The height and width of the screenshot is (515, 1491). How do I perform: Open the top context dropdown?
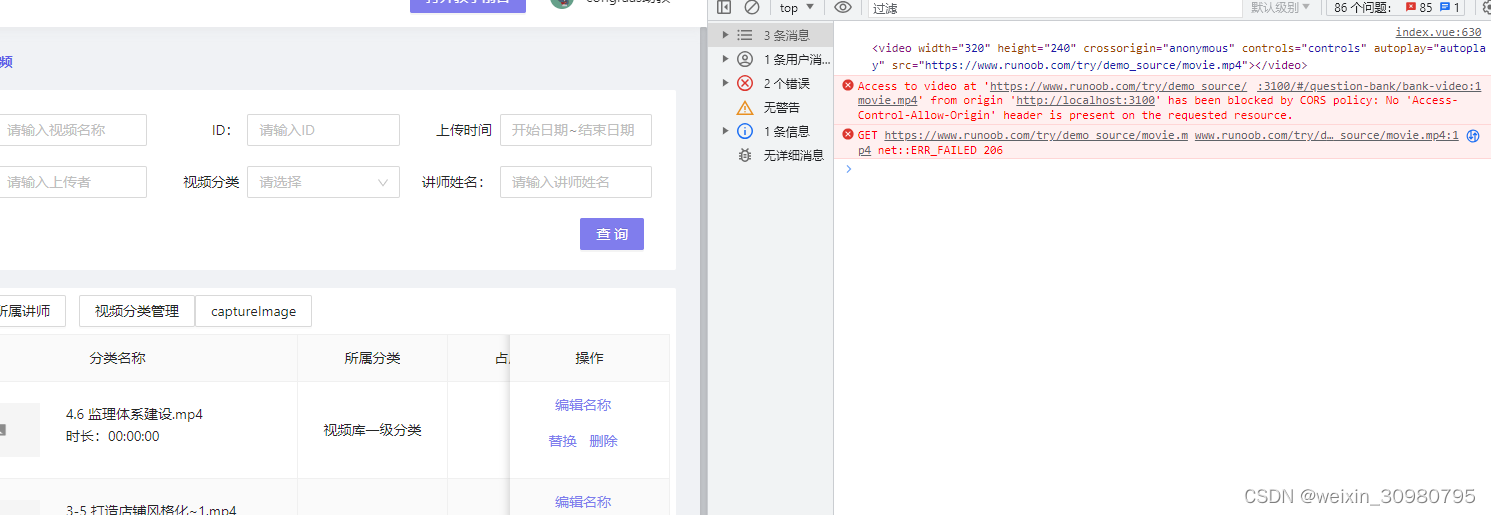[797, 8]
